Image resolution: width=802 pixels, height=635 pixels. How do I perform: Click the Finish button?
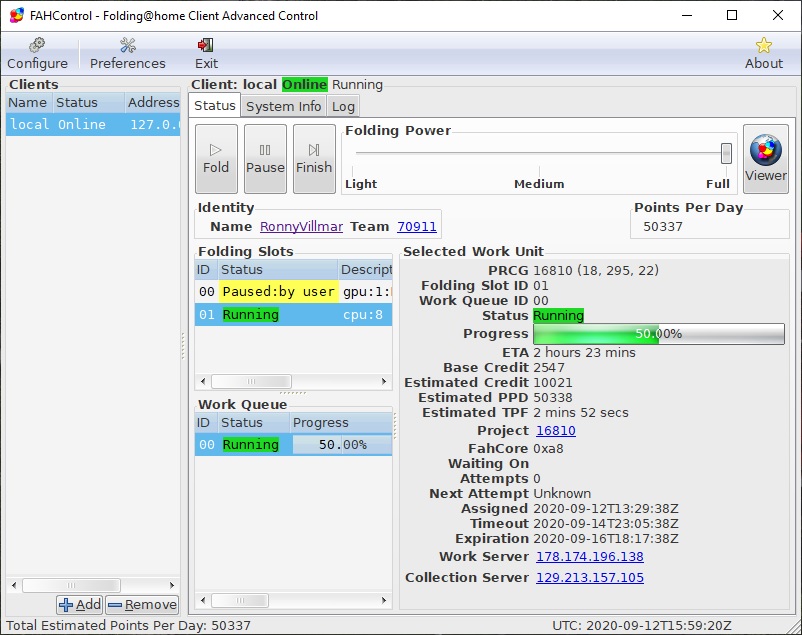pos(314,159)
